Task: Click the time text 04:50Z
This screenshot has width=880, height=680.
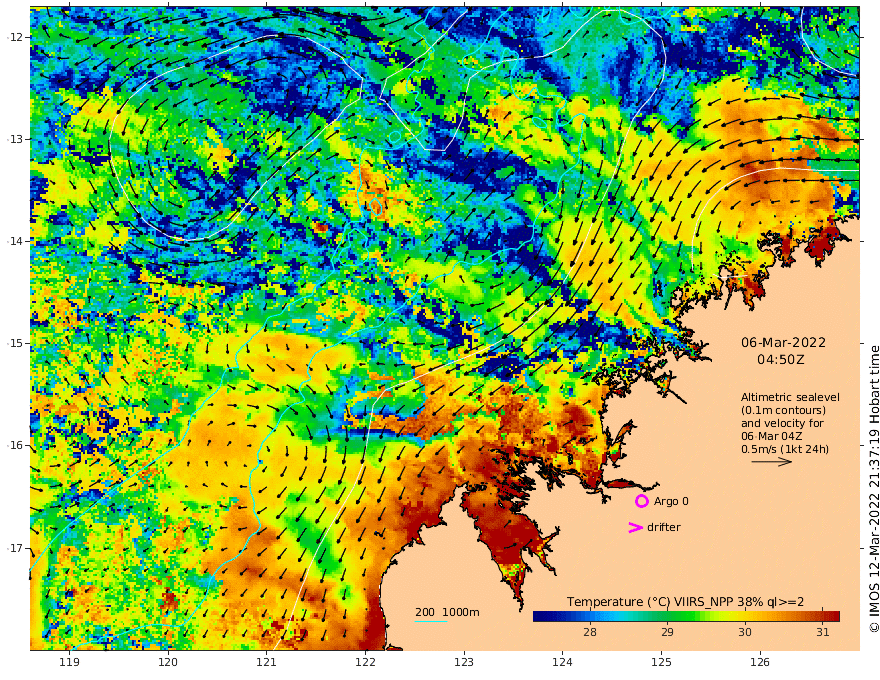Action: [x=781, y=360]
